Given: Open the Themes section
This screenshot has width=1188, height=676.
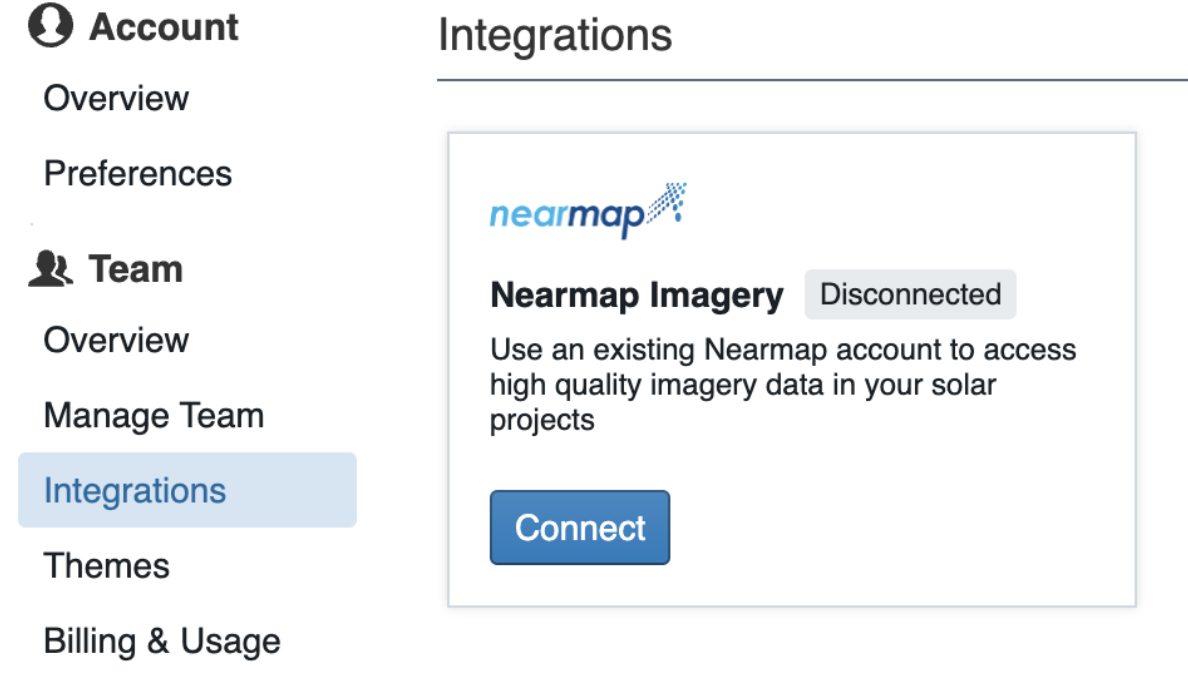Looking at the screenshot, I should (107, 566).
